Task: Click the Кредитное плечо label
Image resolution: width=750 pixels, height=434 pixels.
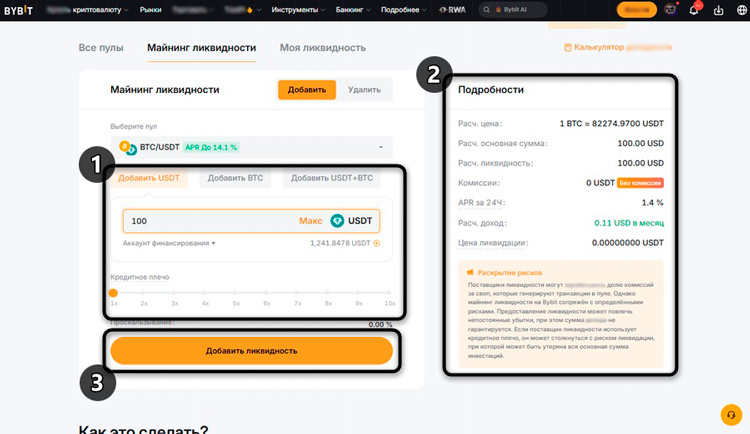Action: pos(140,277)
